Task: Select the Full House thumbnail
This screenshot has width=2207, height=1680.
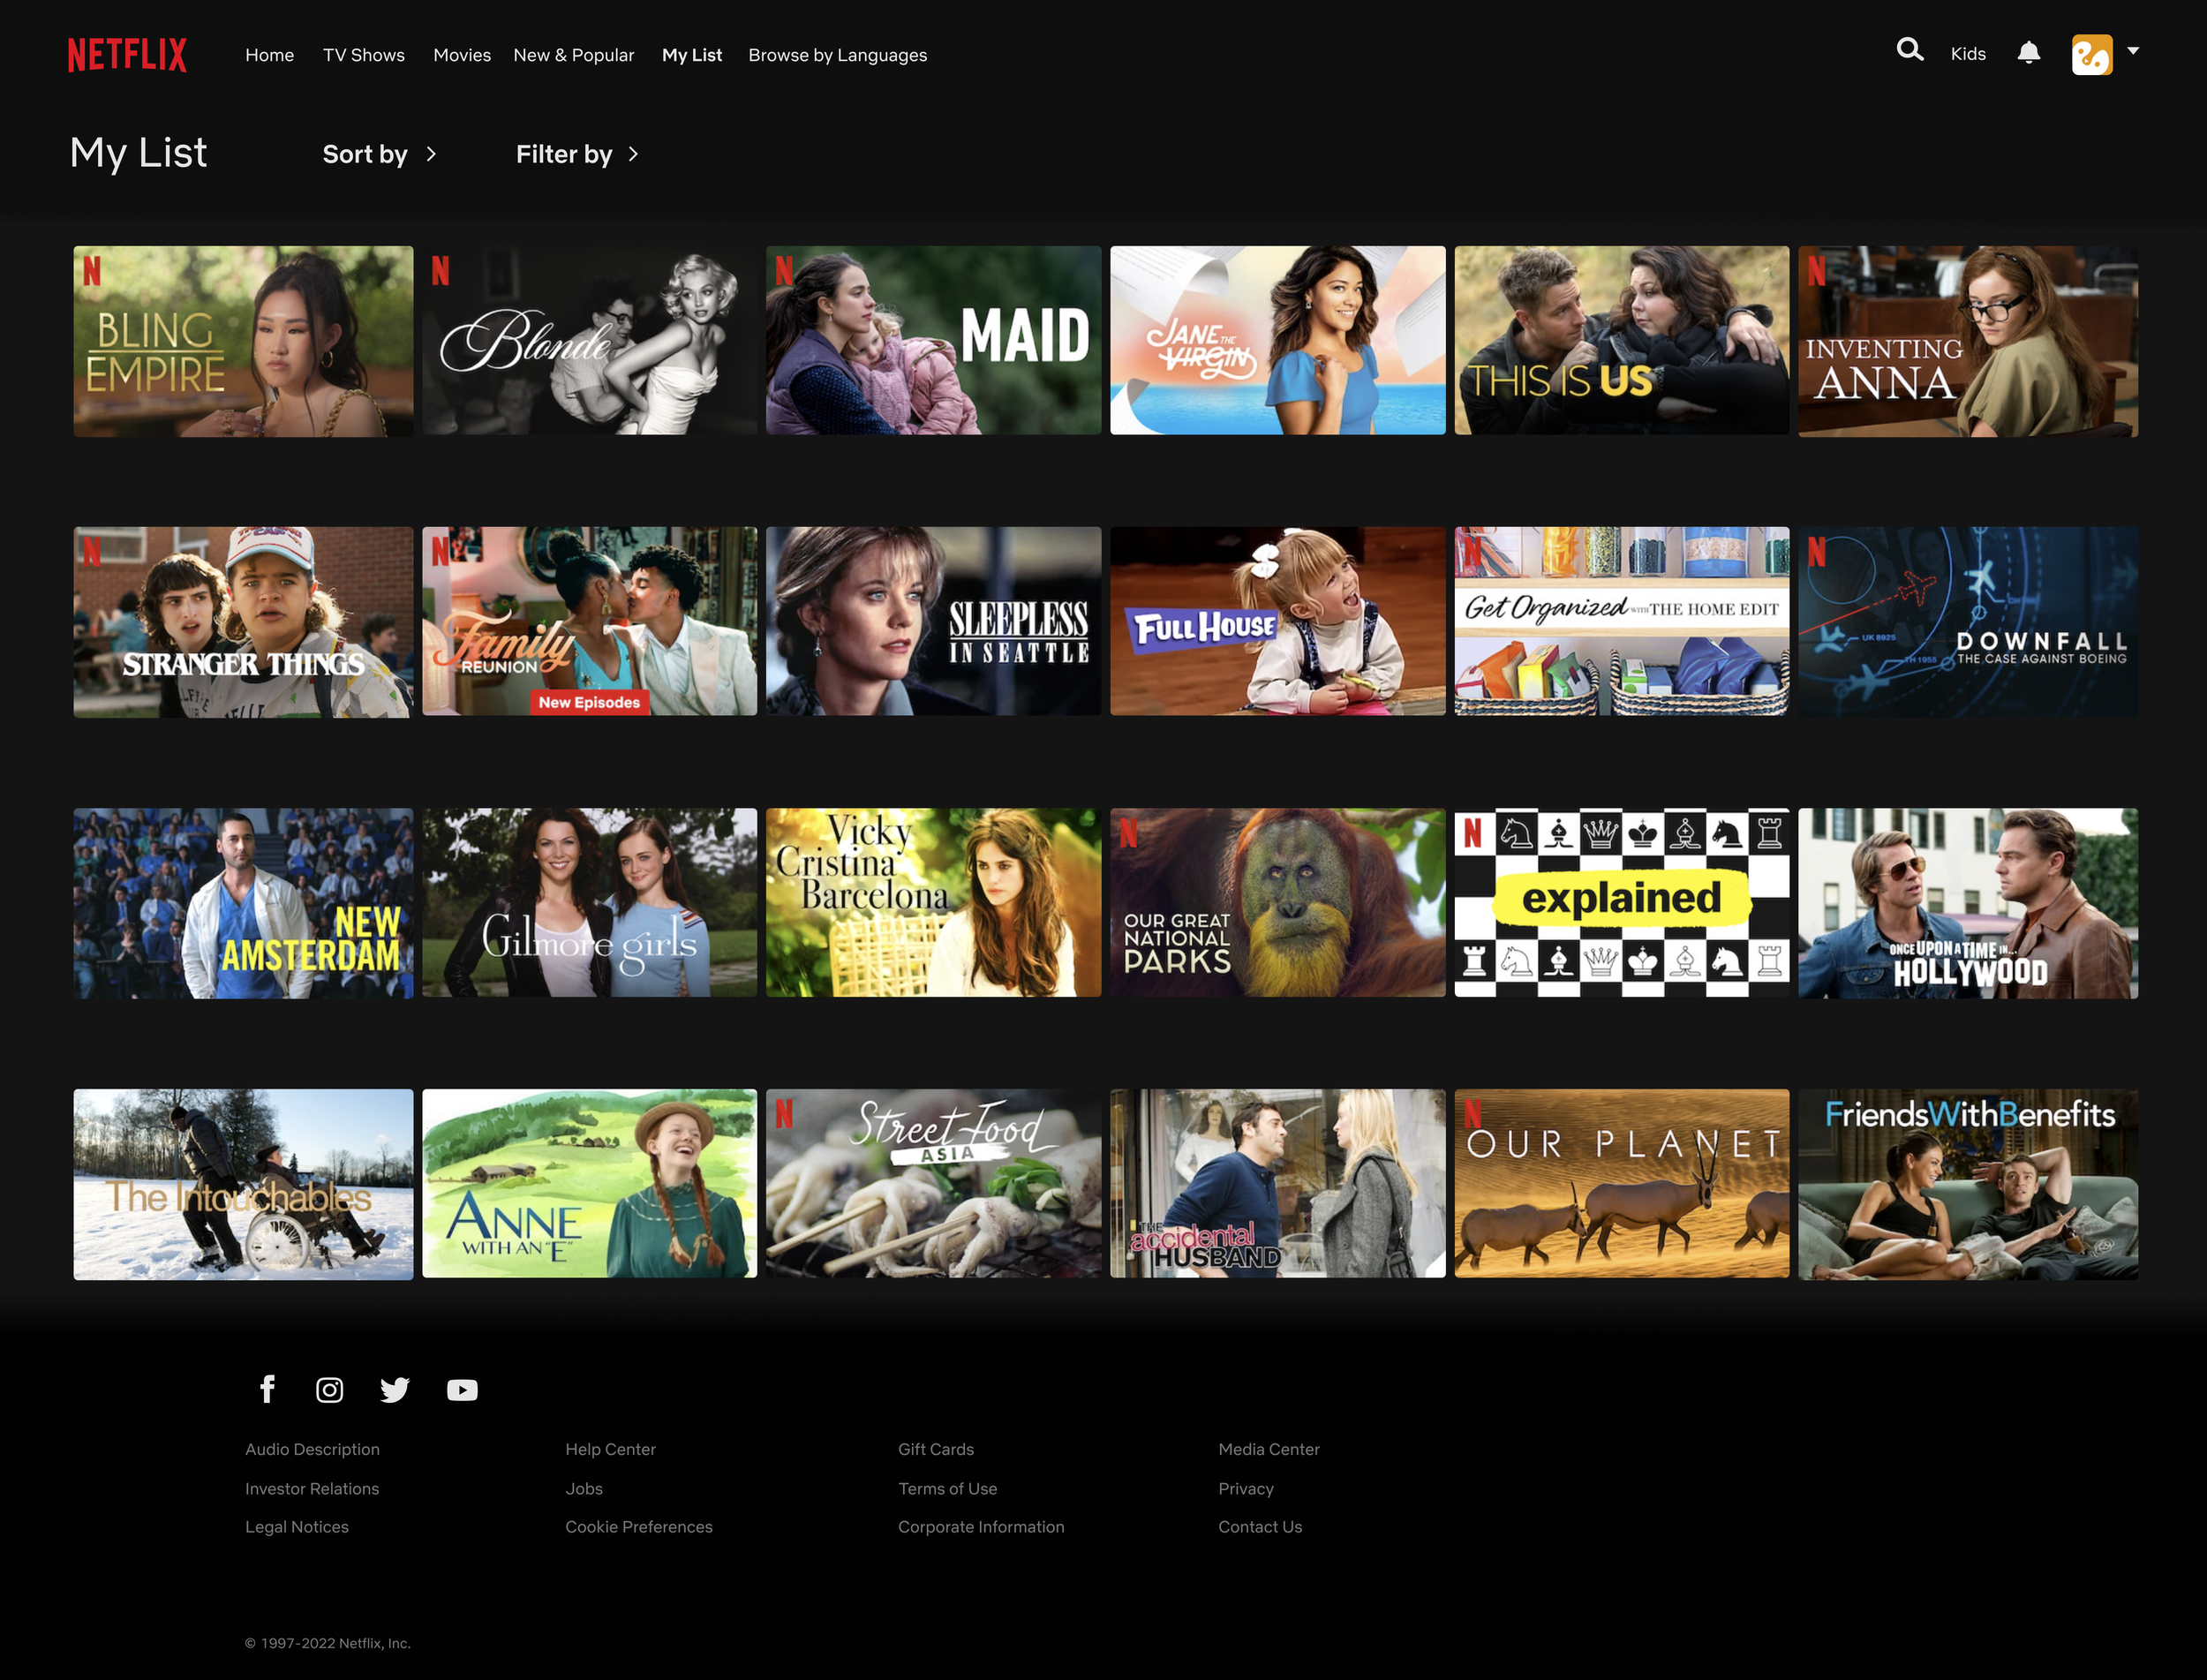Action: (1277, 622)
